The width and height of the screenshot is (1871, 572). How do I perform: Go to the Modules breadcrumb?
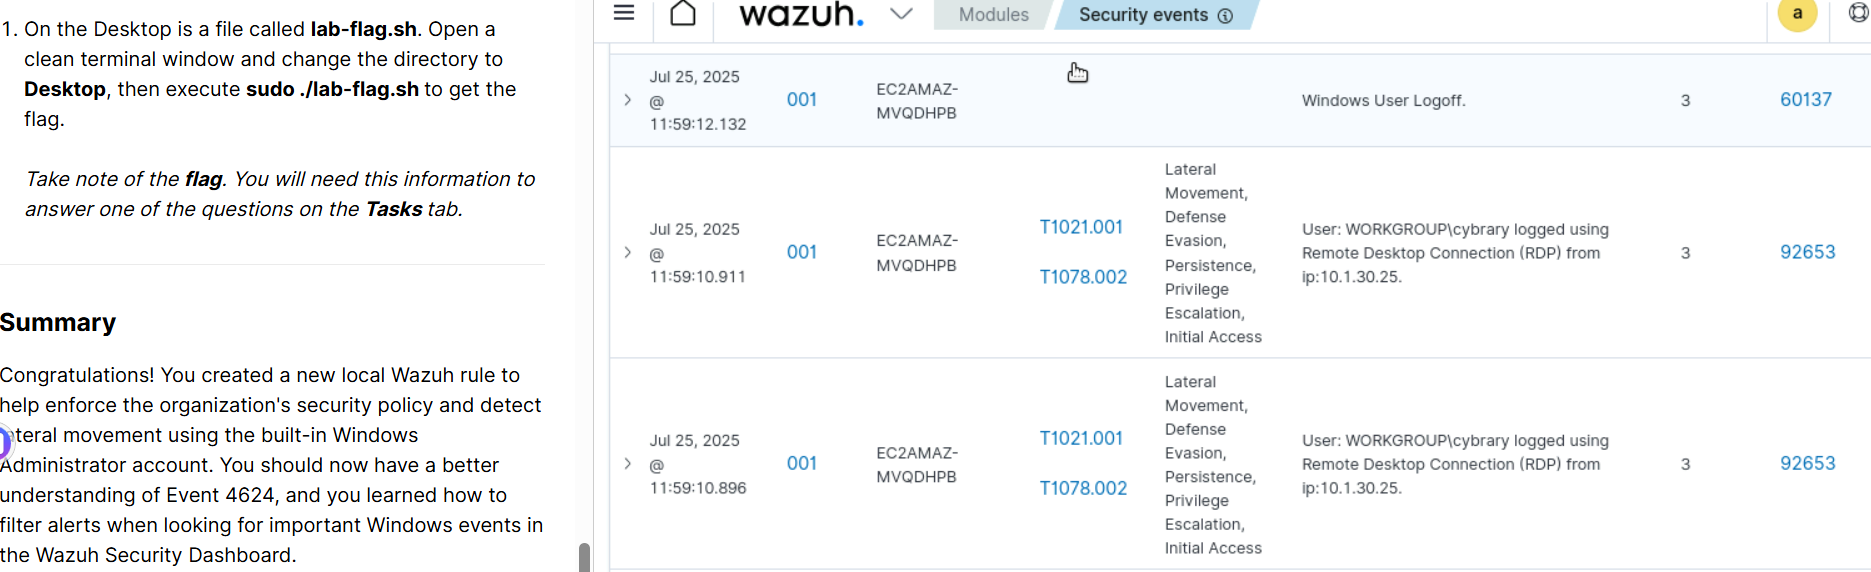(993, 15)
